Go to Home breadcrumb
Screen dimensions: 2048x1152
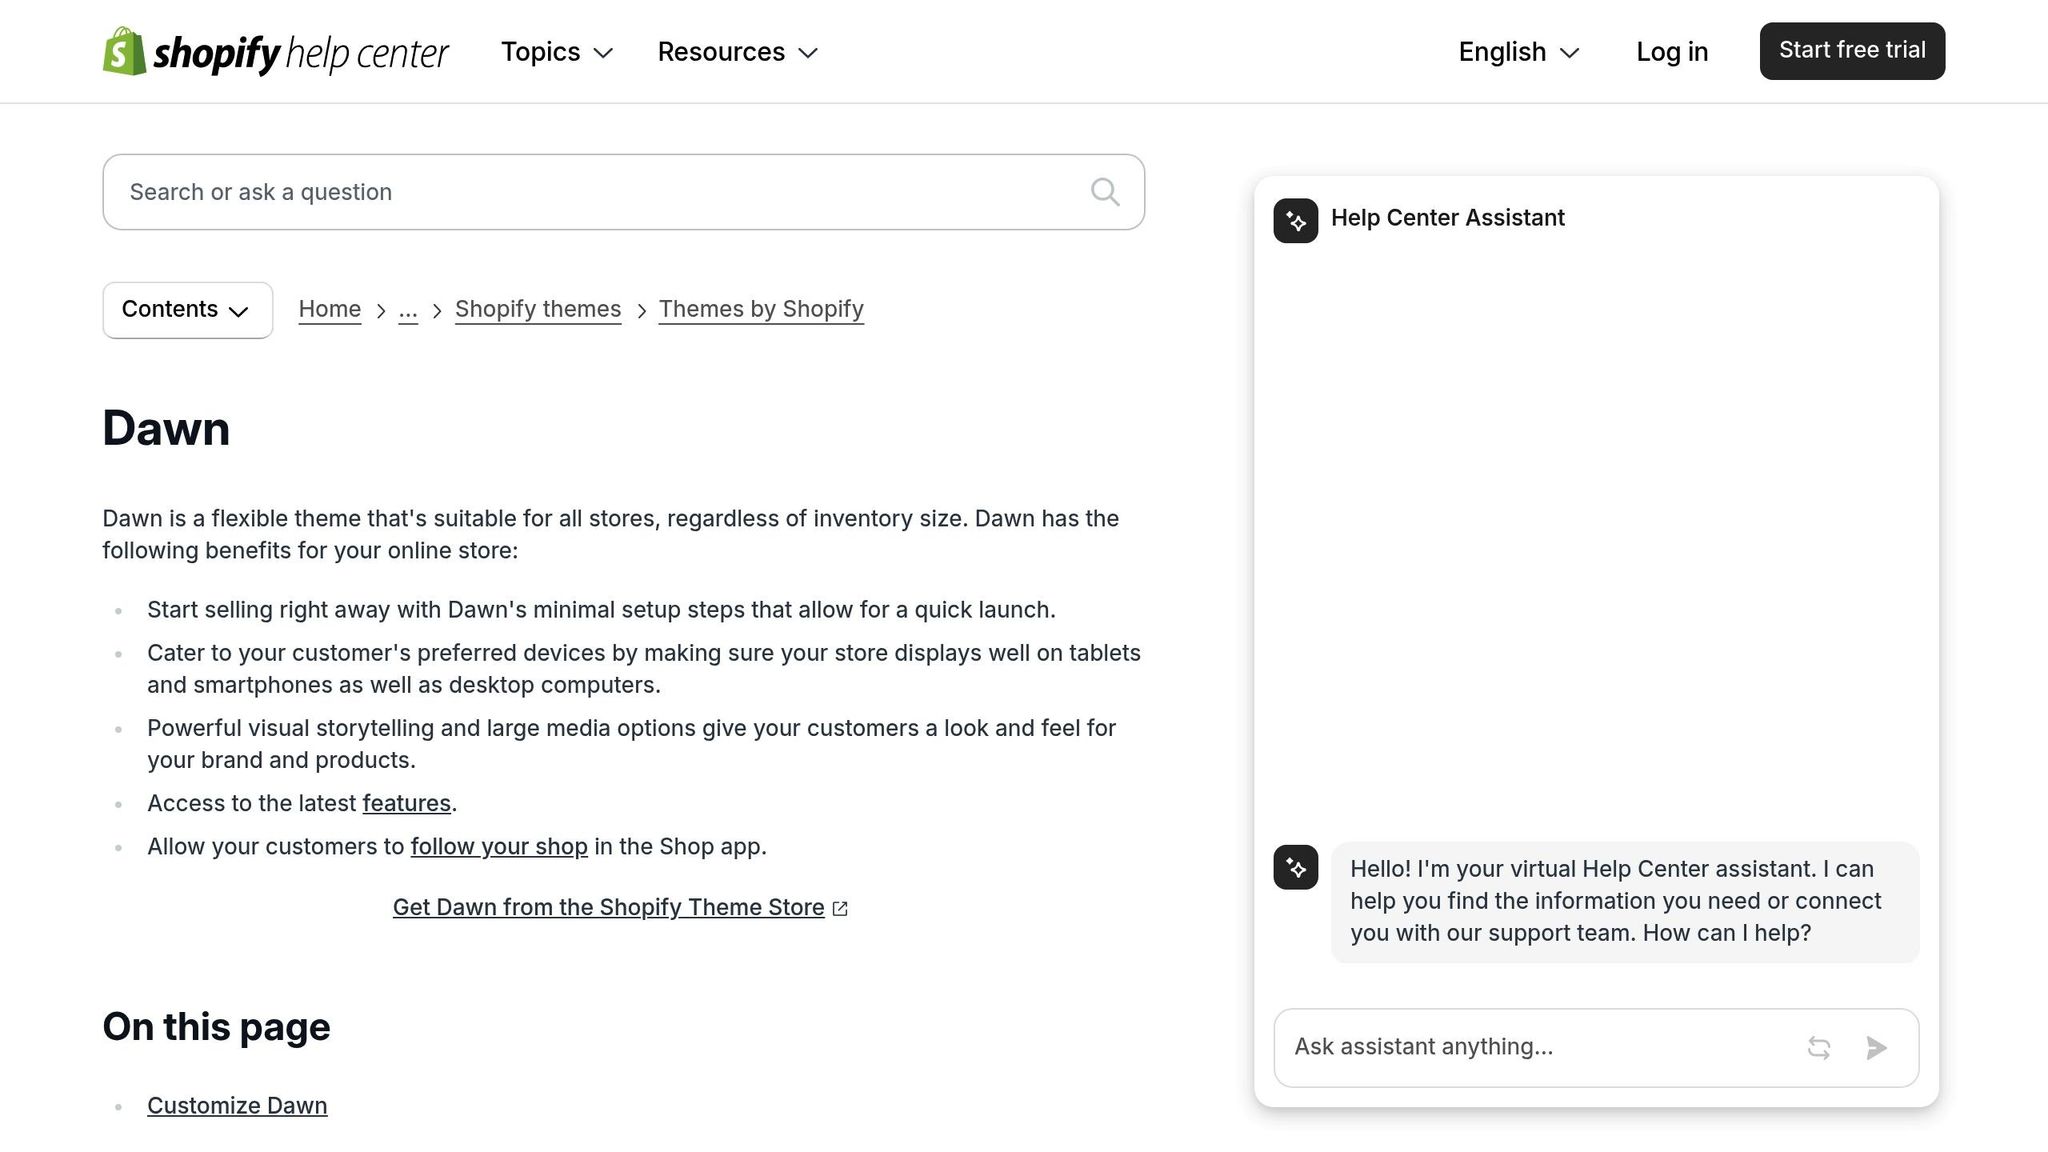pyautogui.click(x=330, y=309)
